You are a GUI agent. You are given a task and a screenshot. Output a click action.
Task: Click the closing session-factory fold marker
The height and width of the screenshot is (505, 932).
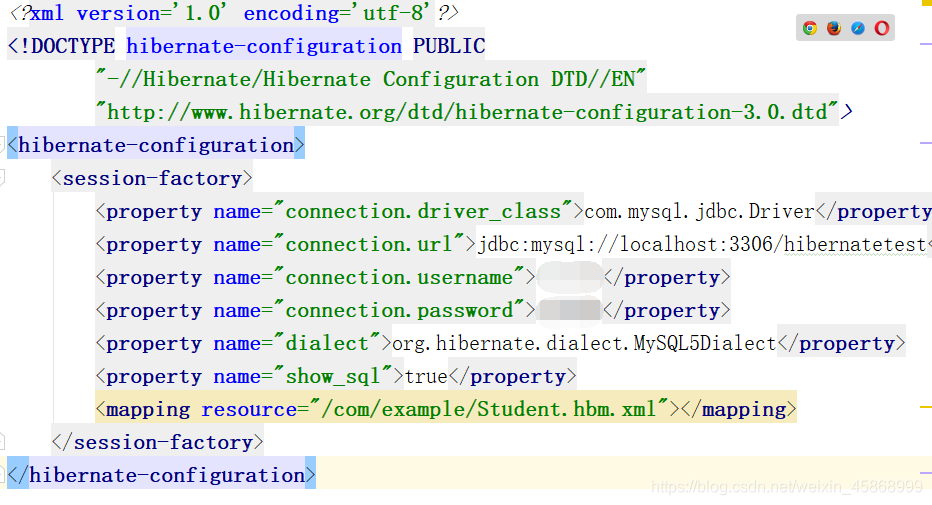(x=2, y=441)
